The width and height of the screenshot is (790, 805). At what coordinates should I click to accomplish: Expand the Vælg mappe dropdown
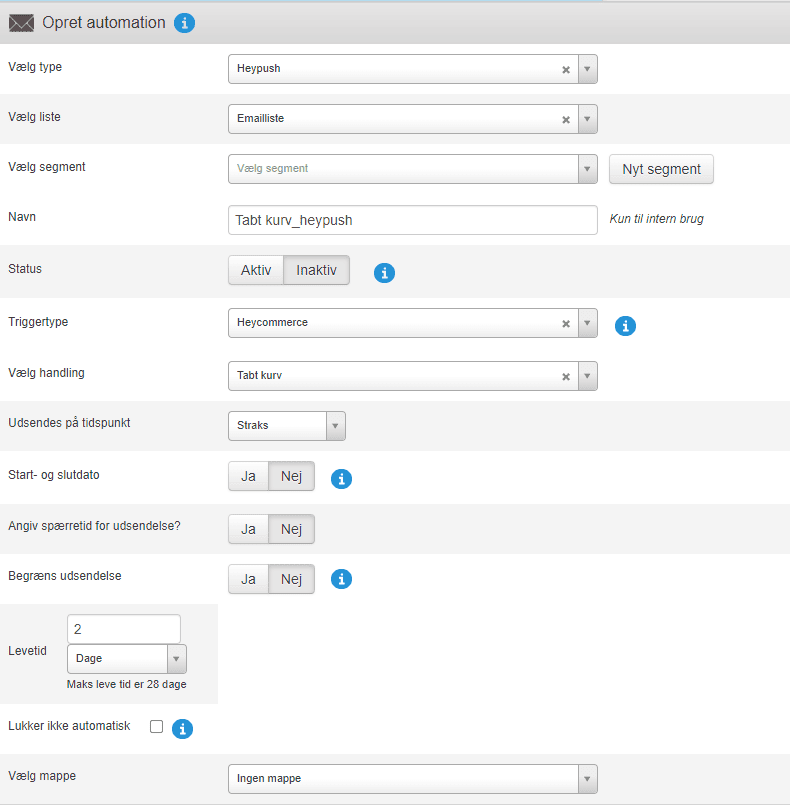pyautogui.click(x=412, y=778)
